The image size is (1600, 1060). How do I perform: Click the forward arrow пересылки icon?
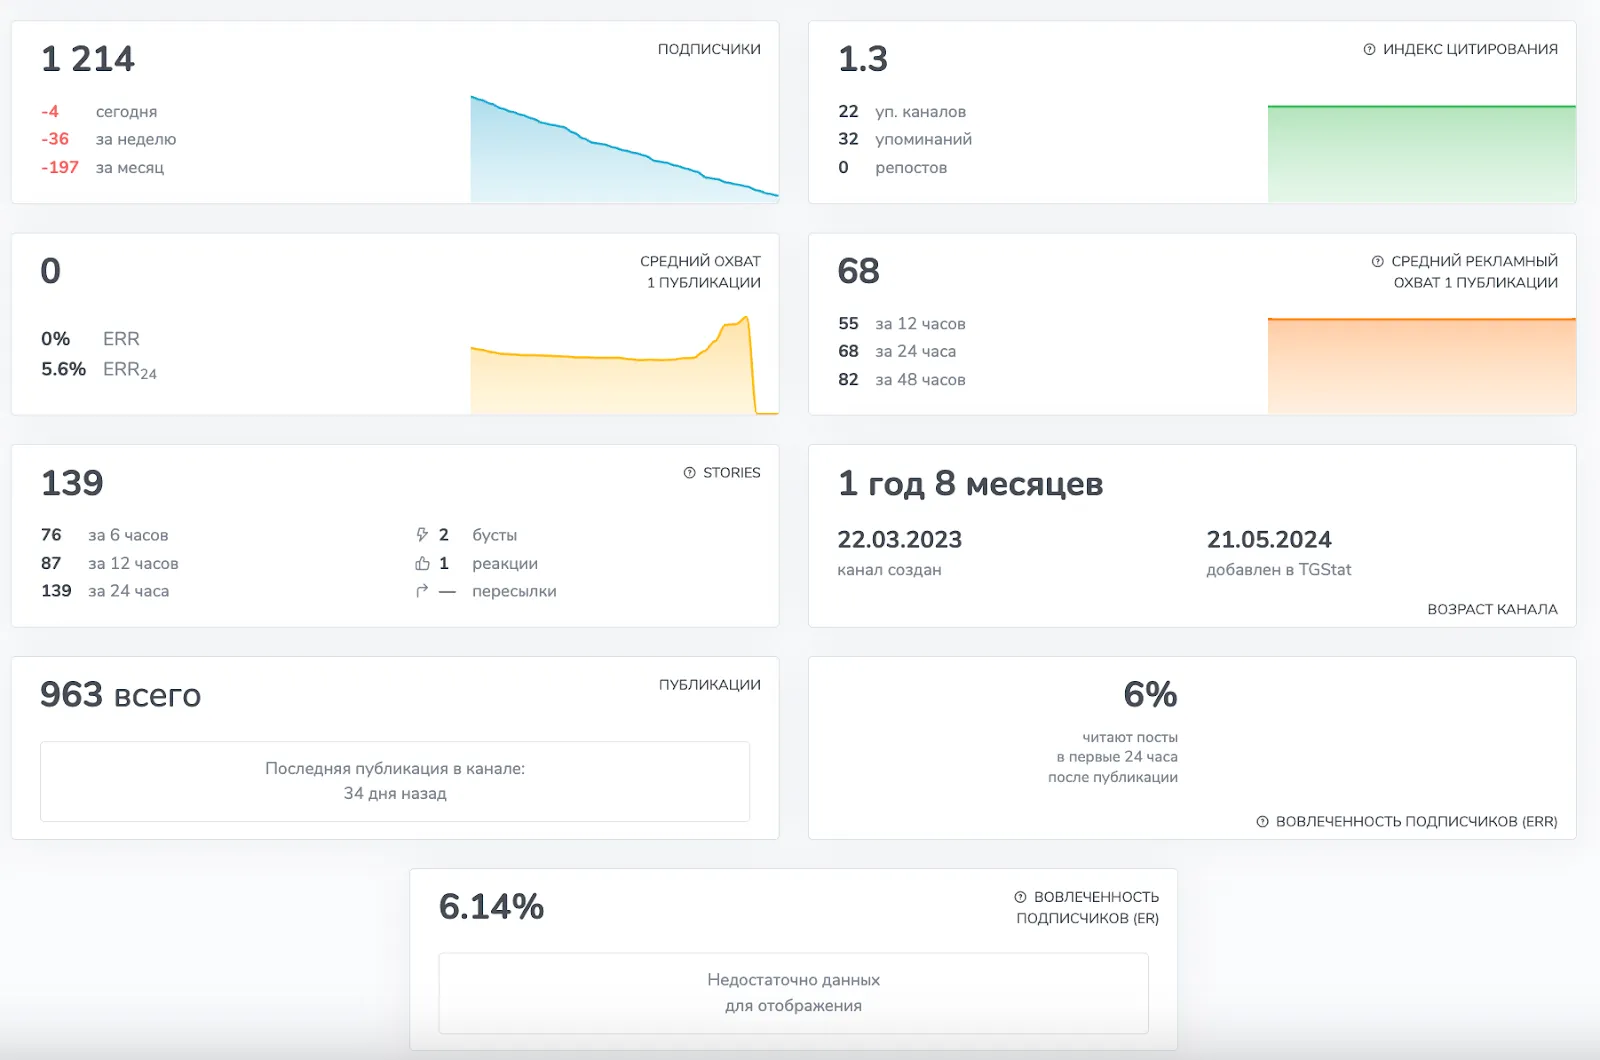coord(422,591)
